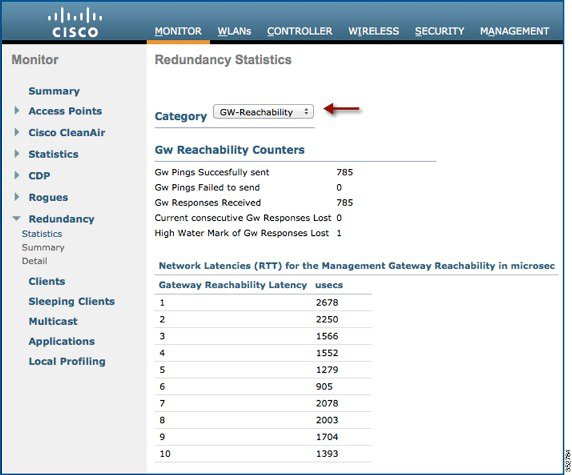The width and height of the screenshot is (572, 475).
Task: View the Sleeping Clients page
Action: (72, 301)
